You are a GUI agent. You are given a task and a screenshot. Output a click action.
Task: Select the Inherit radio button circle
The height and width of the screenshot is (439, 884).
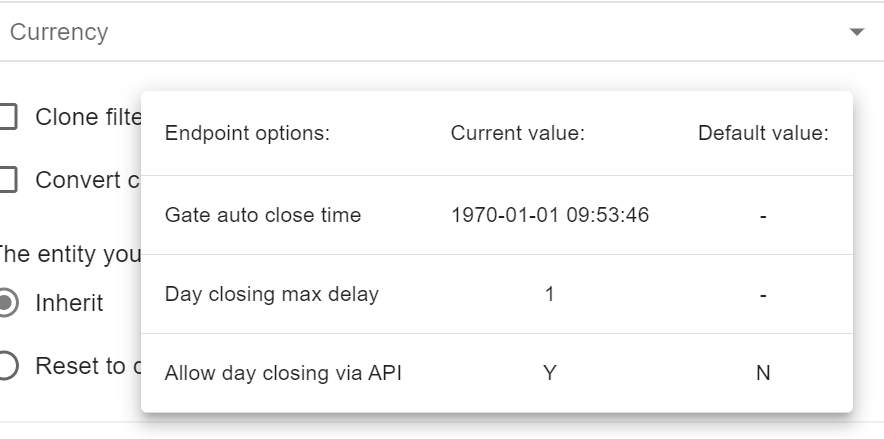pos(8,303)
